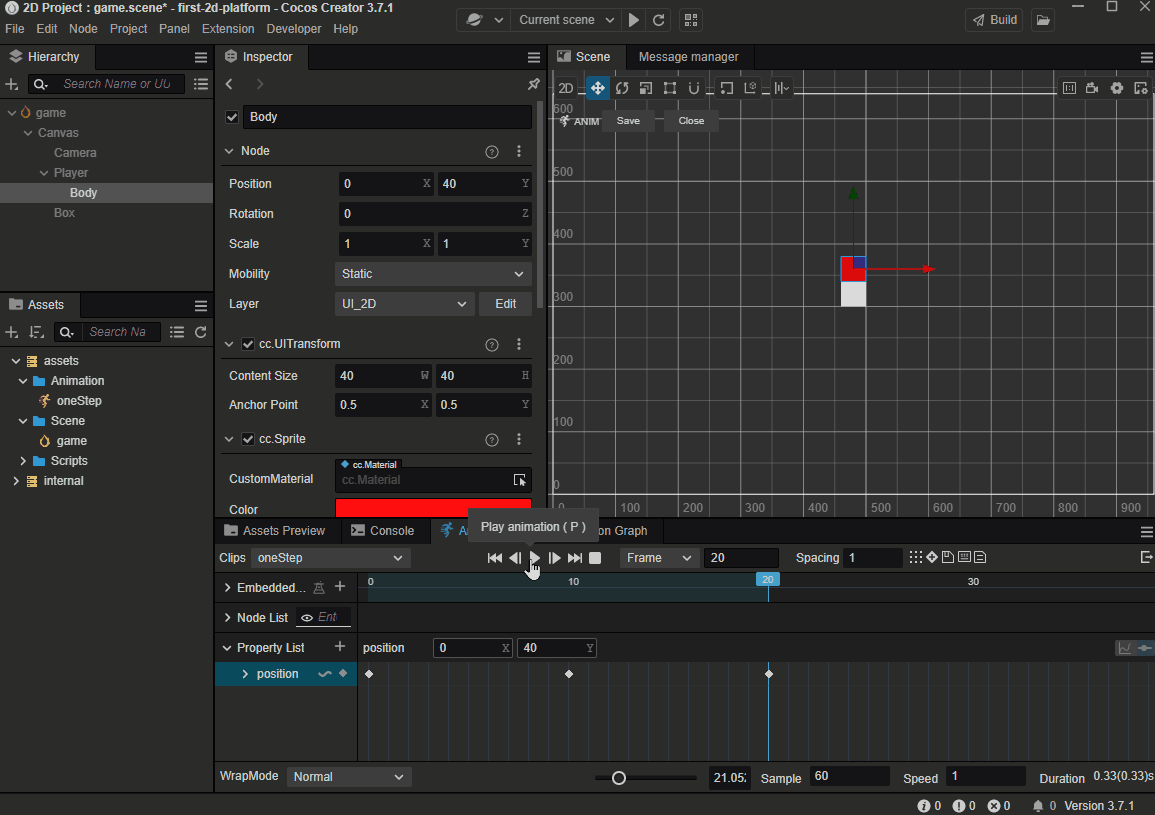Jump to the first animation frame
Image resolution: width=1155 pixels, height=815 pixels.
click(494, 558)
